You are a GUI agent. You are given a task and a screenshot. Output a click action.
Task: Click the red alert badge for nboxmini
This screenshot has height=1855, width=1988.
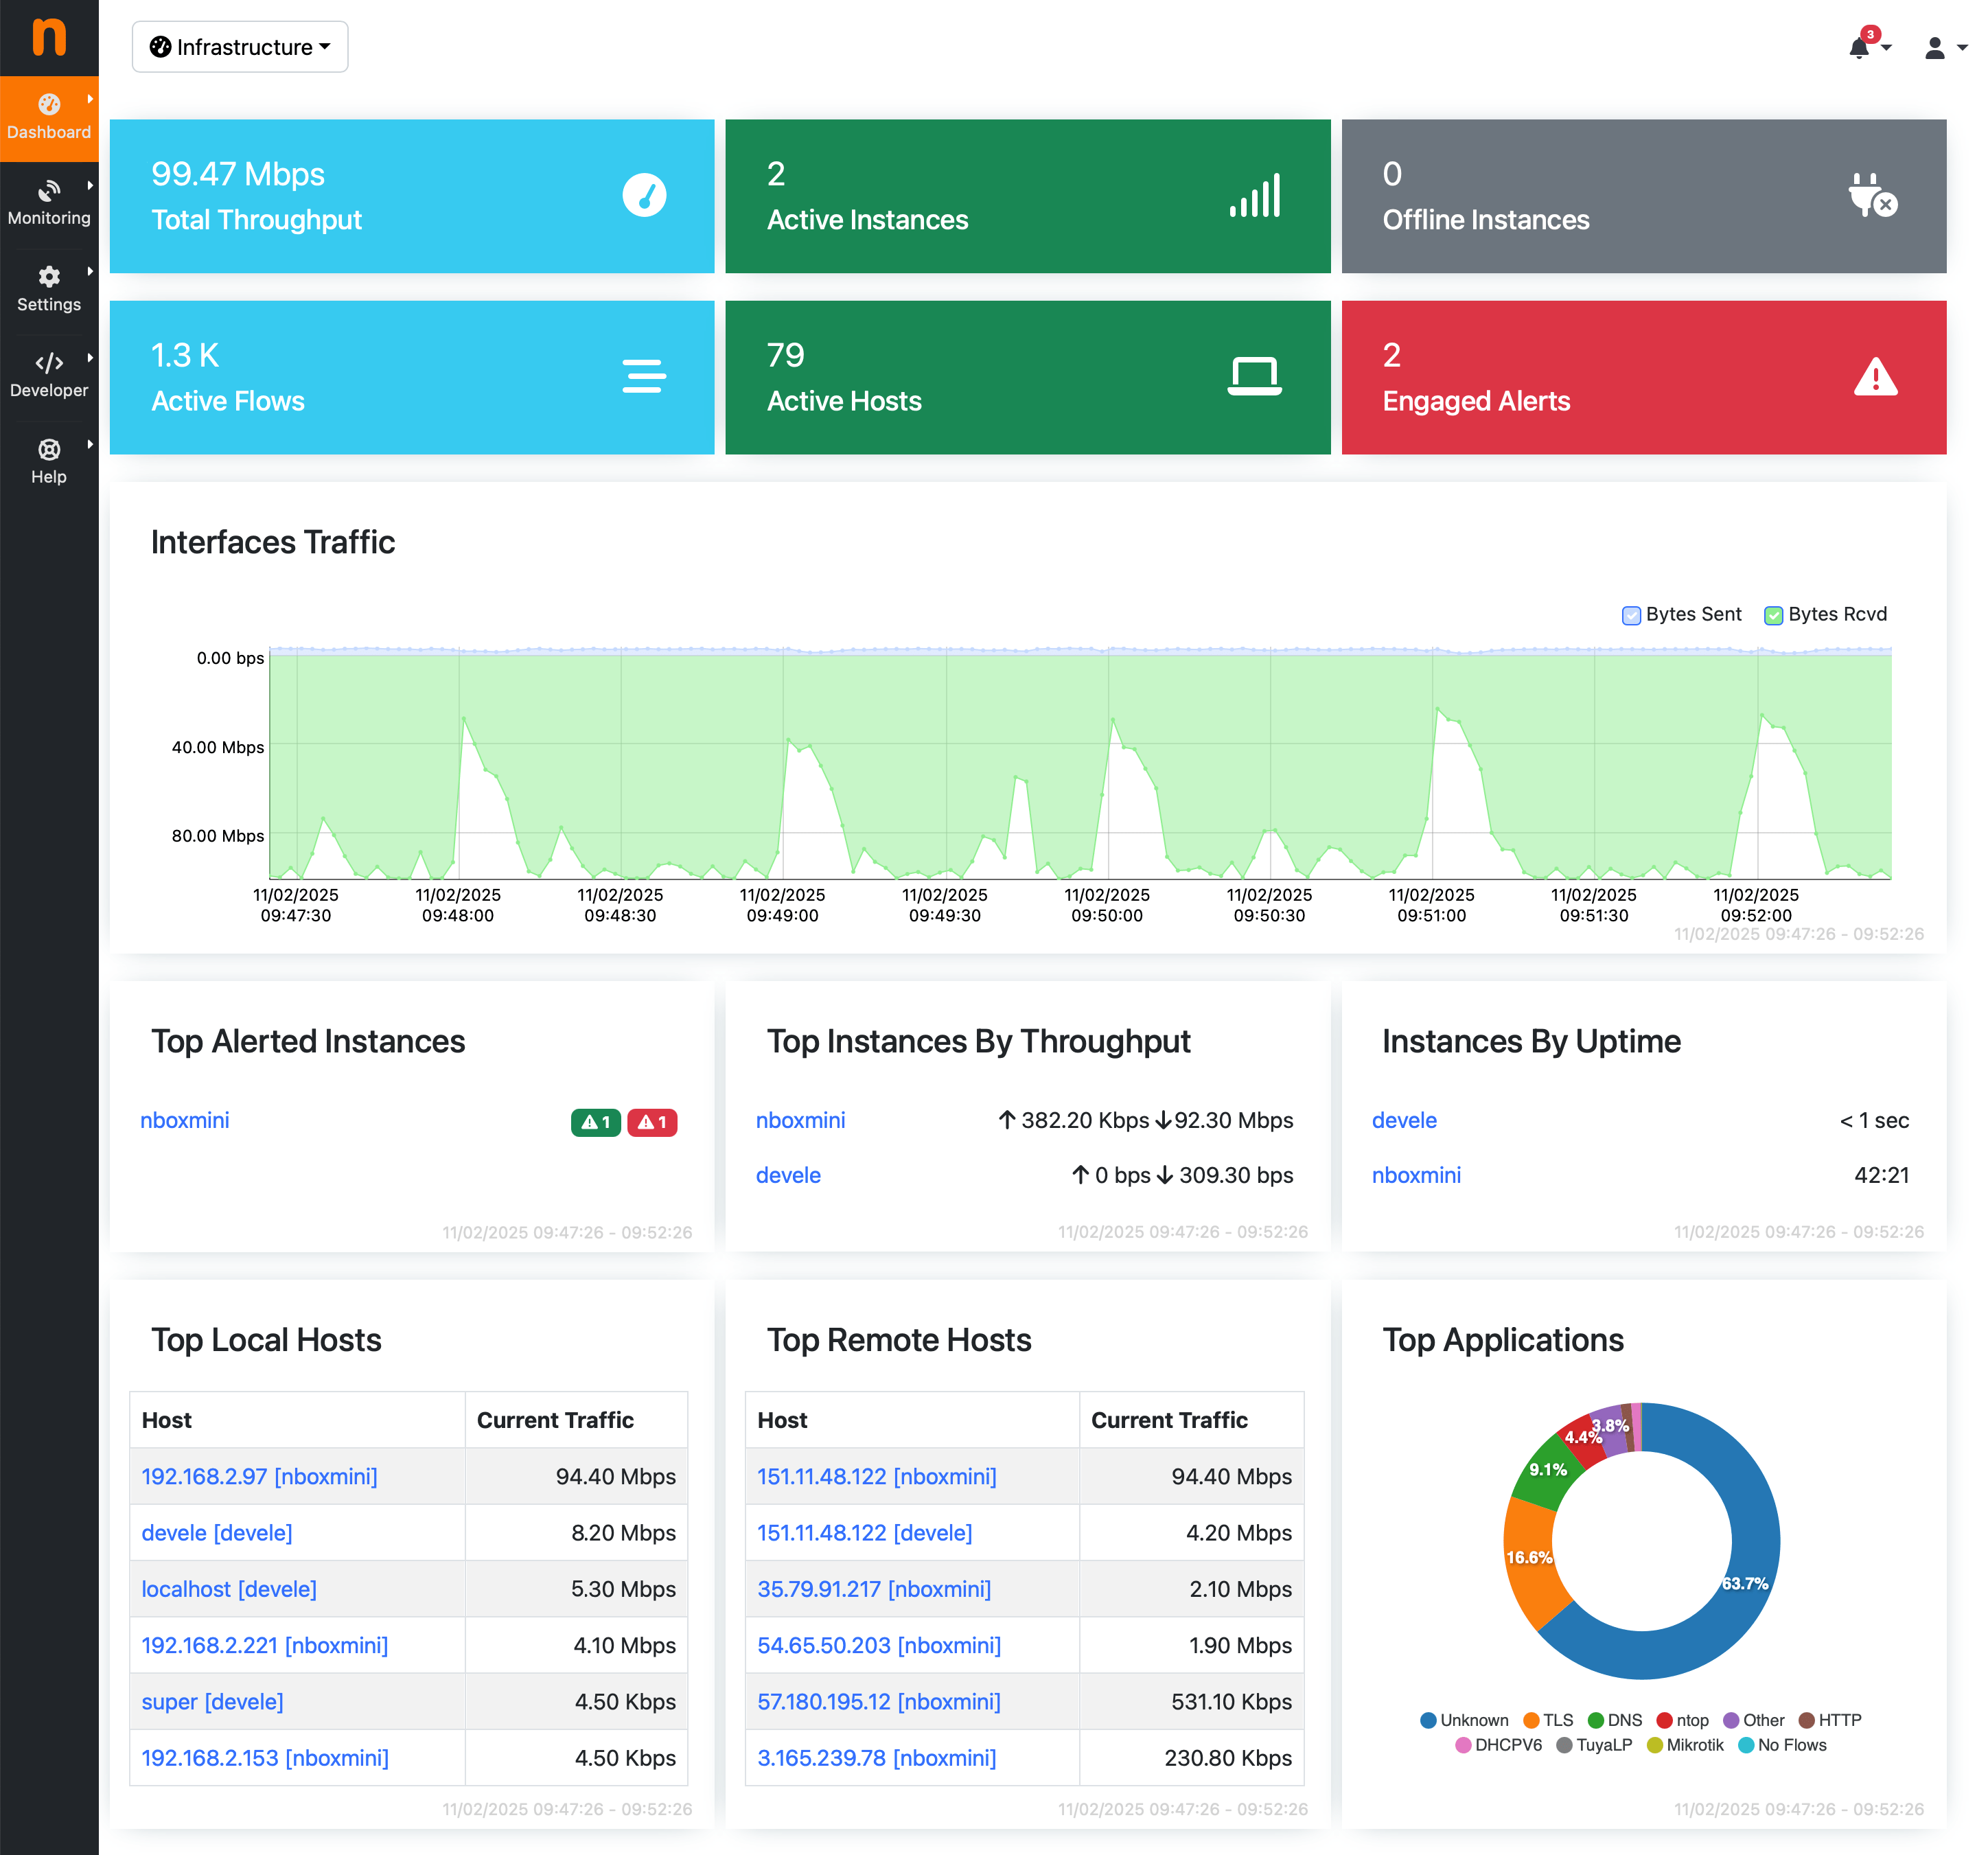tap(652, 1122)
